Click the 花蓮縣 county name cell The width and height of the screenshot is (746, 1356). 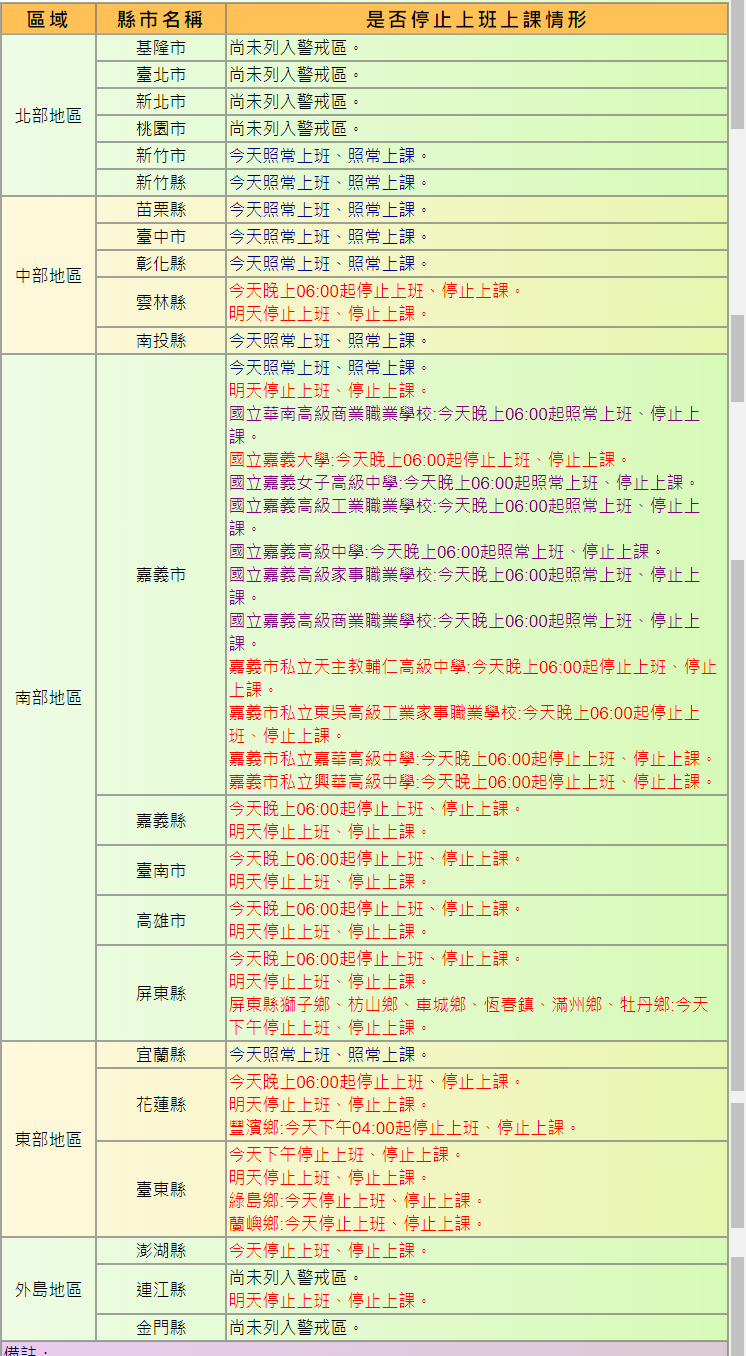click(x=161, y=1104)
